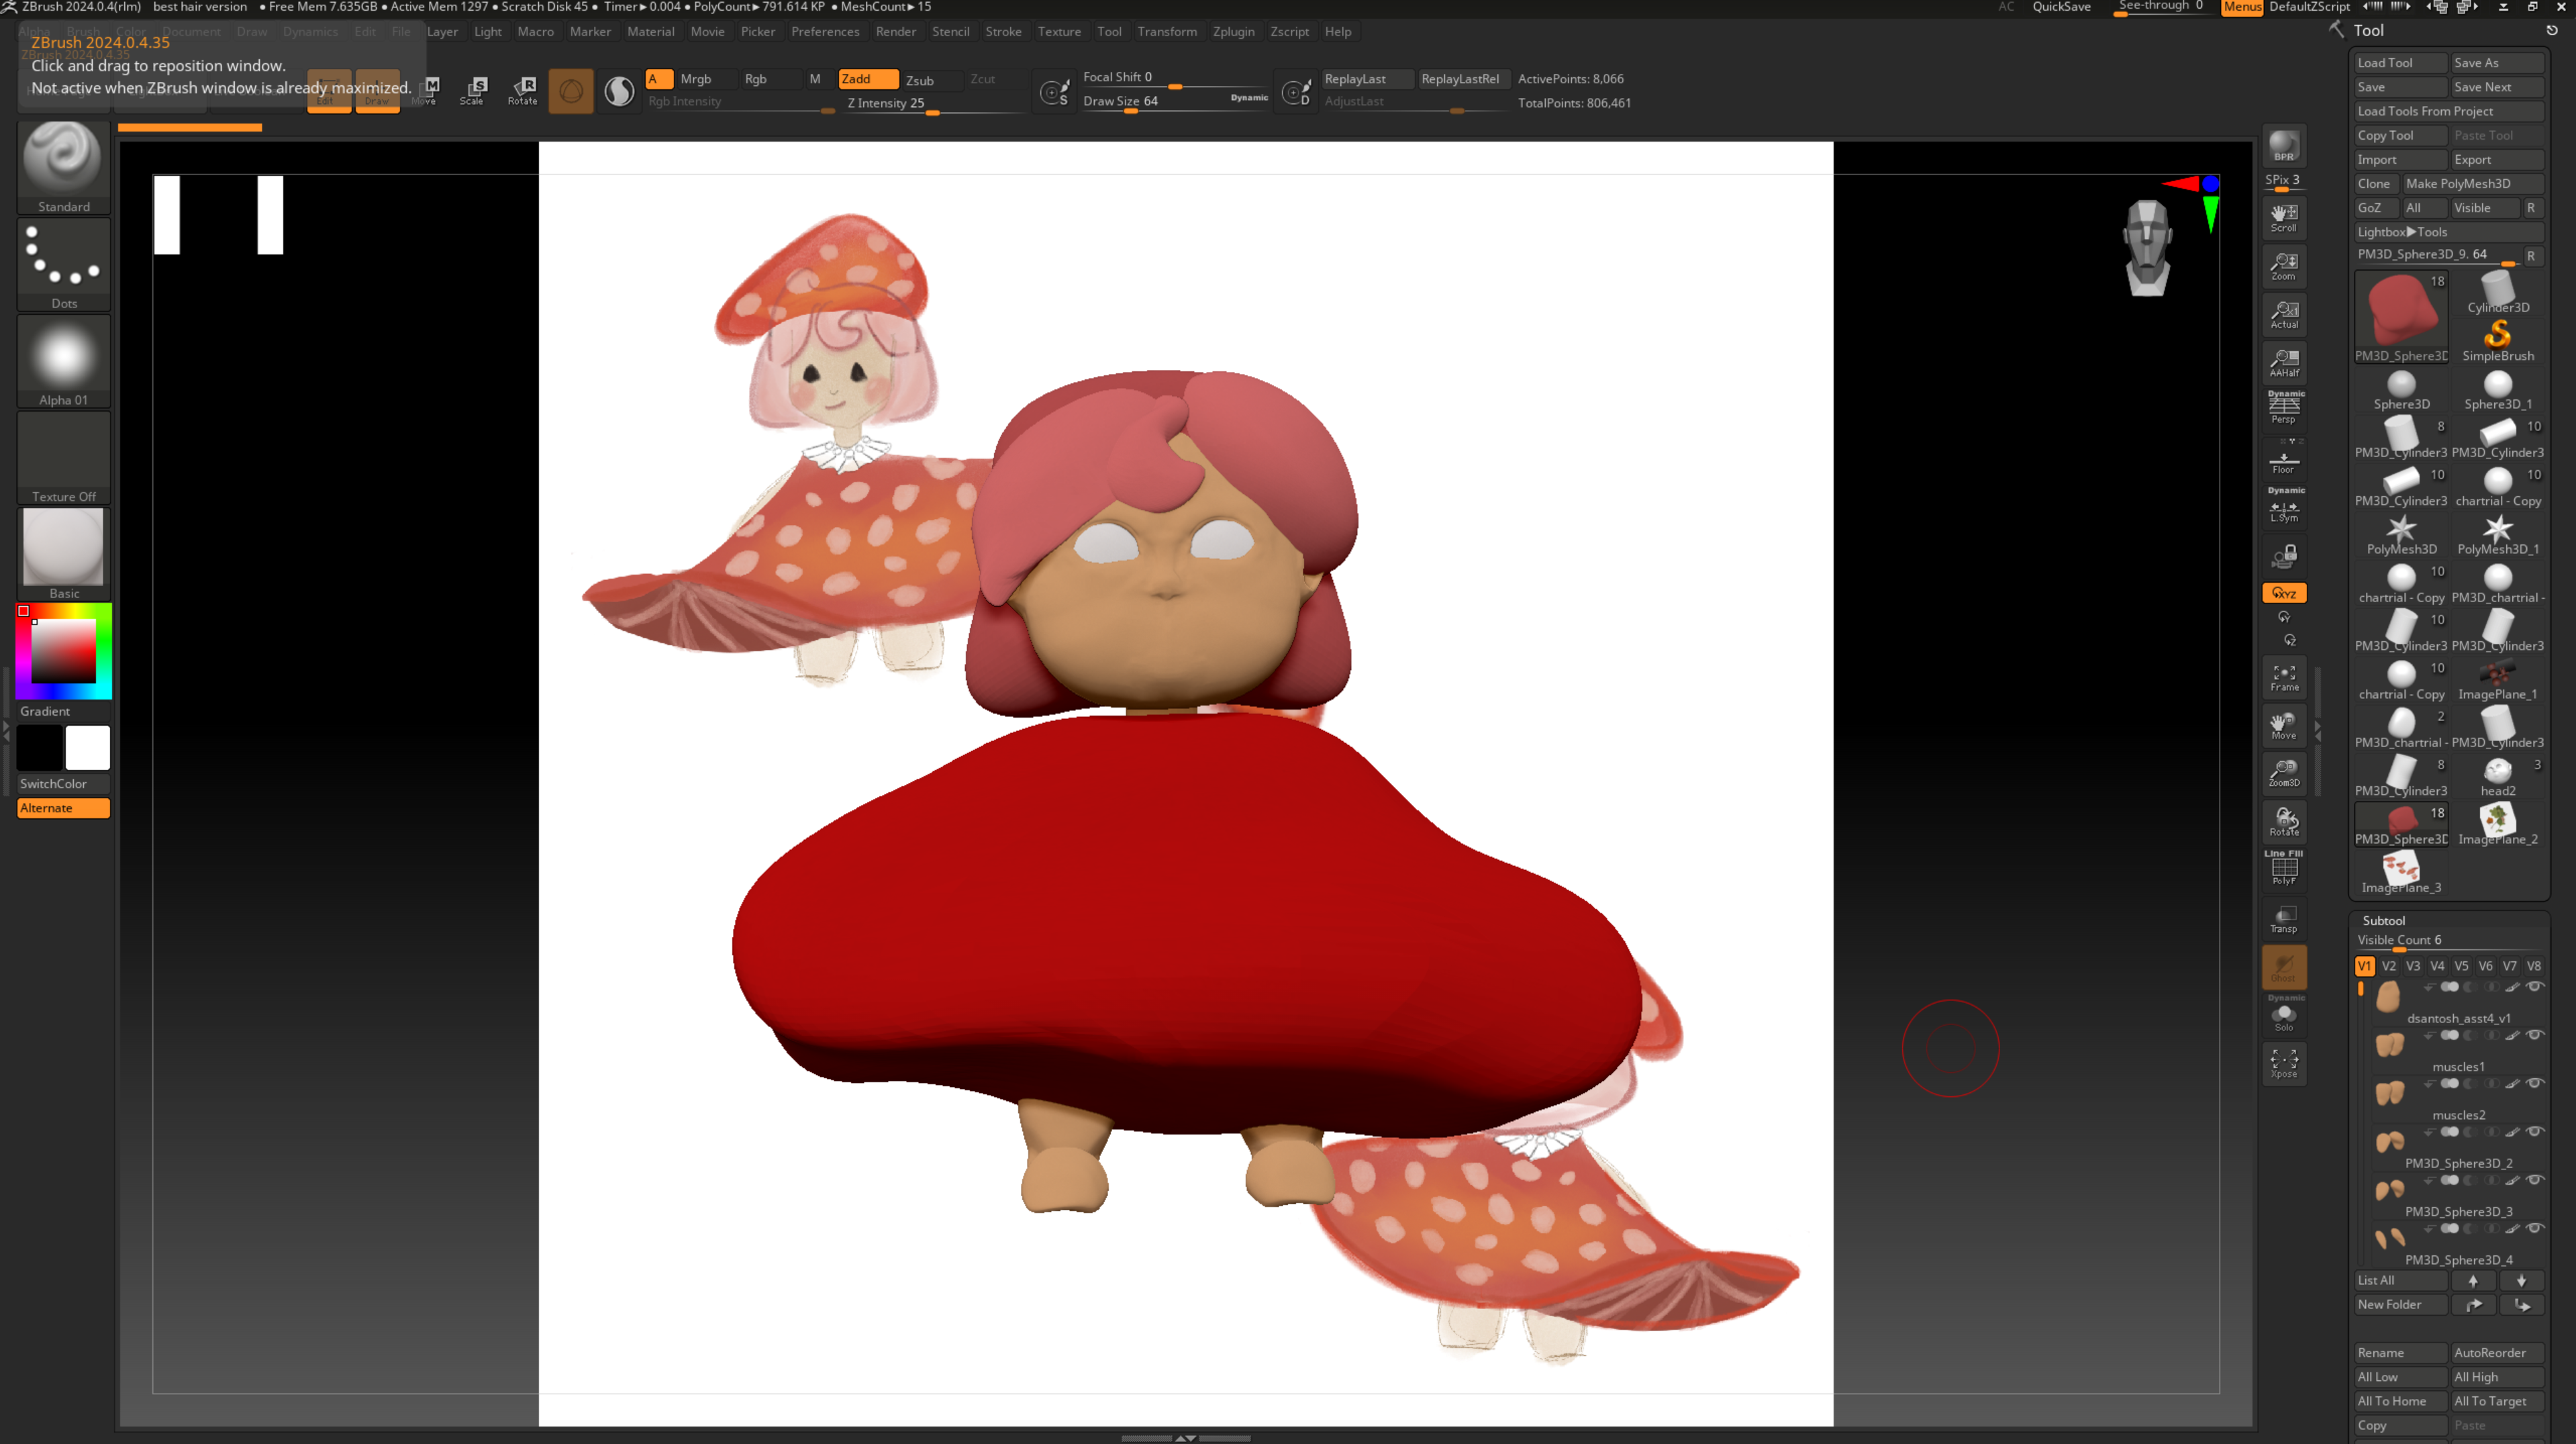The height and width of the screenshot is (1444, 2576).
Task: Collapse the Subtool palette section
Action: pyautogui.click(x=2383, y=920)
